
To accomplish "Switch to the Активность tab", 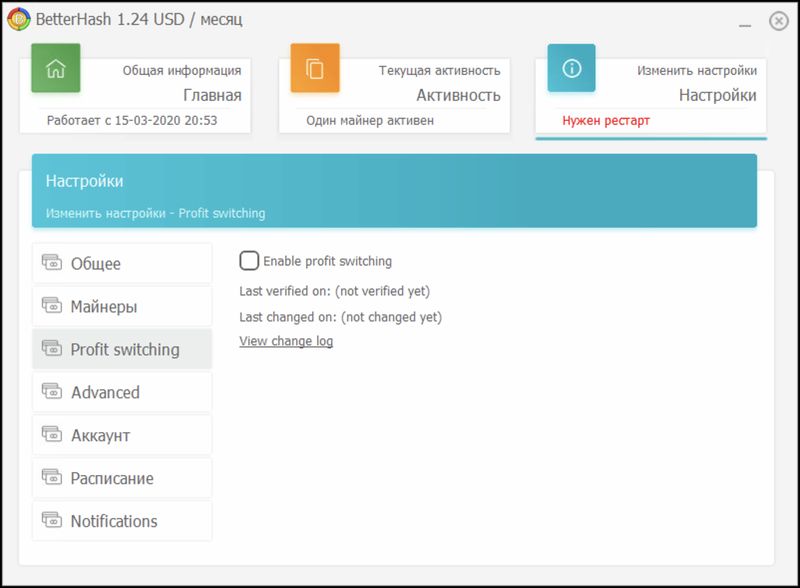I will point(458,96).
